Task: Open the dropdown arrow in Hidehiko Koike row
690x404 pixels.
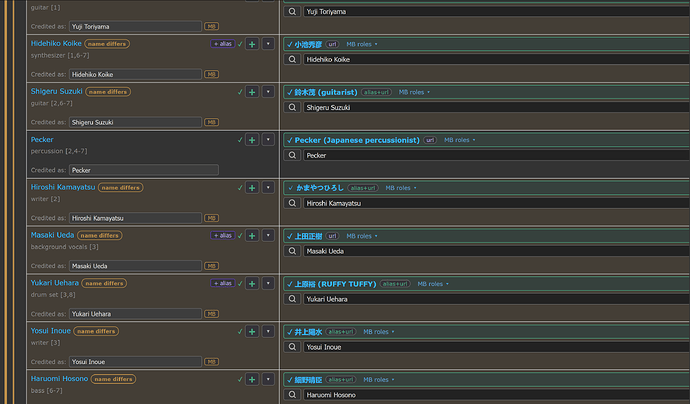Action: (x=268, y=44)
